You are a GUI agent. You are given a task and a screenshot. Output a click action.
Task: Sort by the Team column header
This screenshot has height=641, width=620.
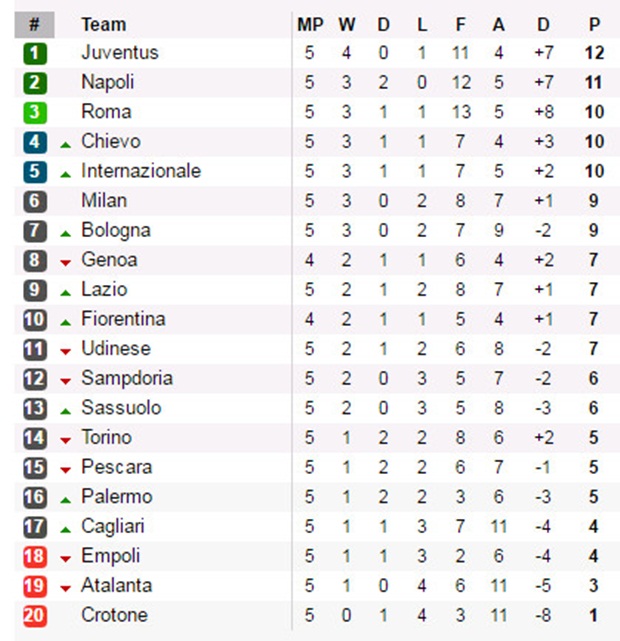pyautogui.click(x=103, y=25)
